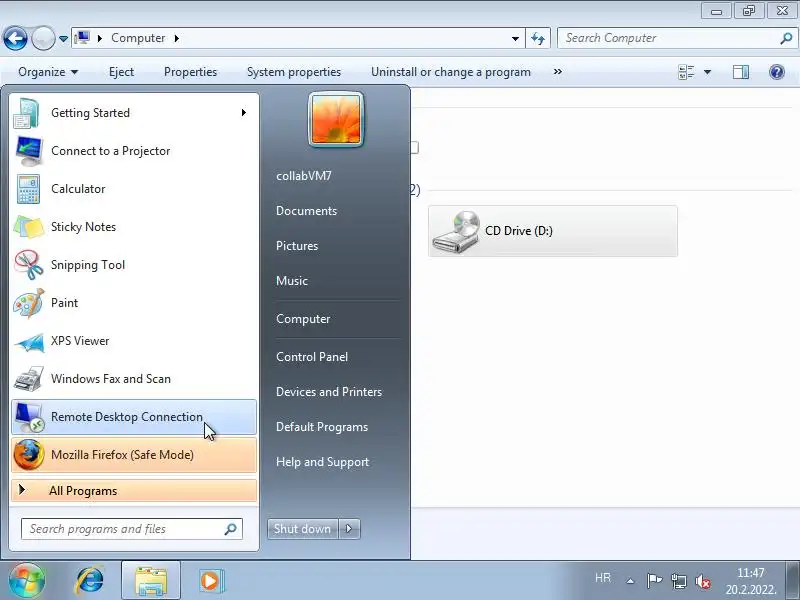The width and height of the screenshot is (800, 600).
Task: Click the Windows Start orb
Action: (x=27, y=581)
